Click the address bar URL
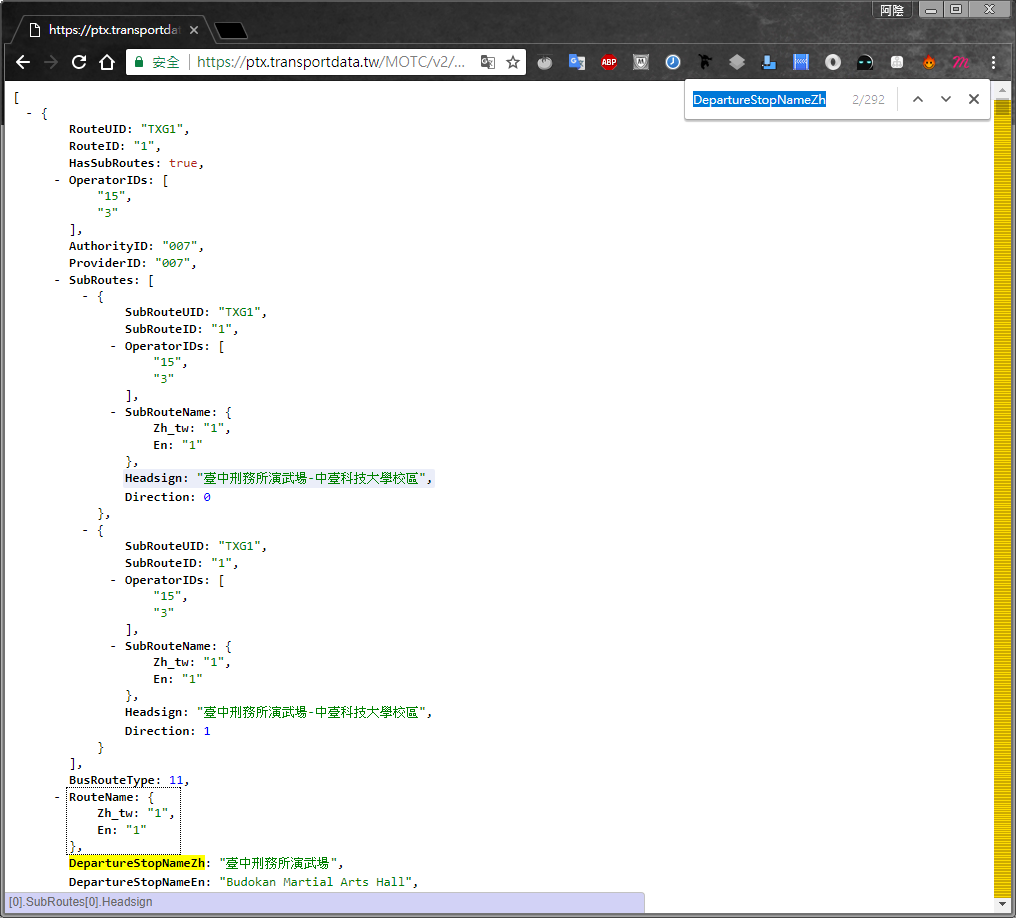The image size is (1016, 918). coord(330,62)
